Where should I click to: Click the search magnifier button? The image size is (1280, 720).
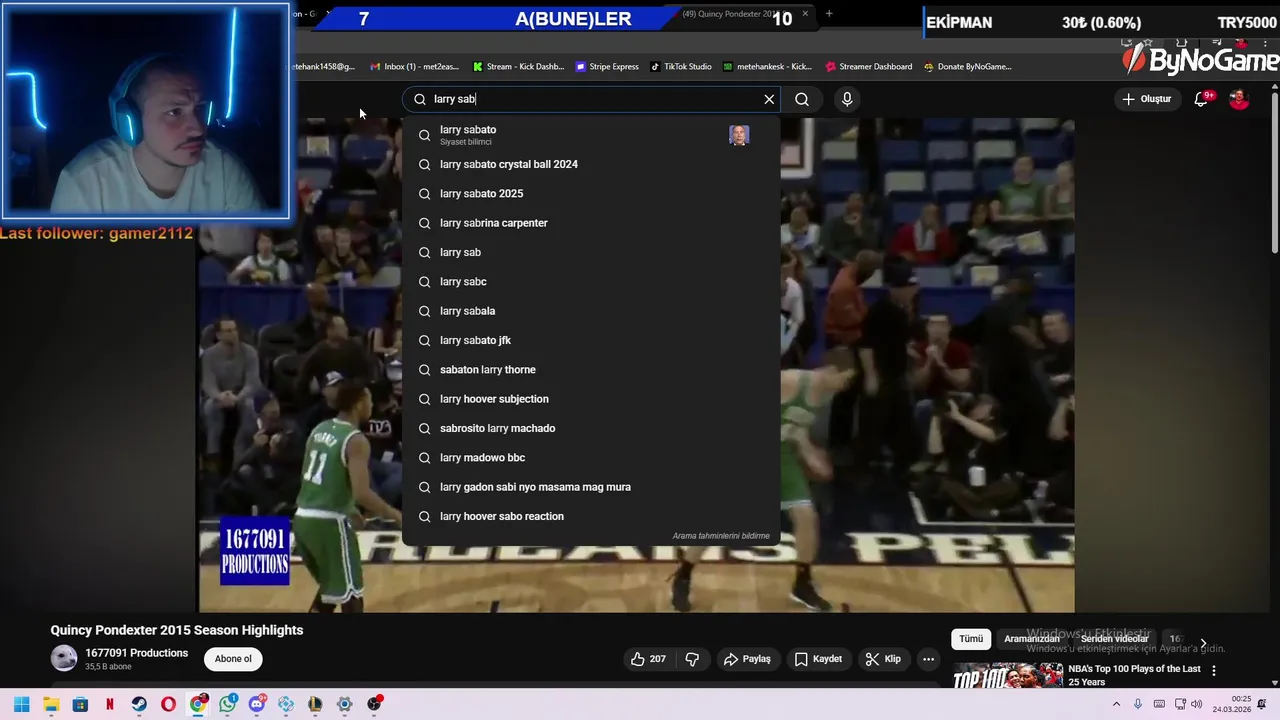point(802,99)
